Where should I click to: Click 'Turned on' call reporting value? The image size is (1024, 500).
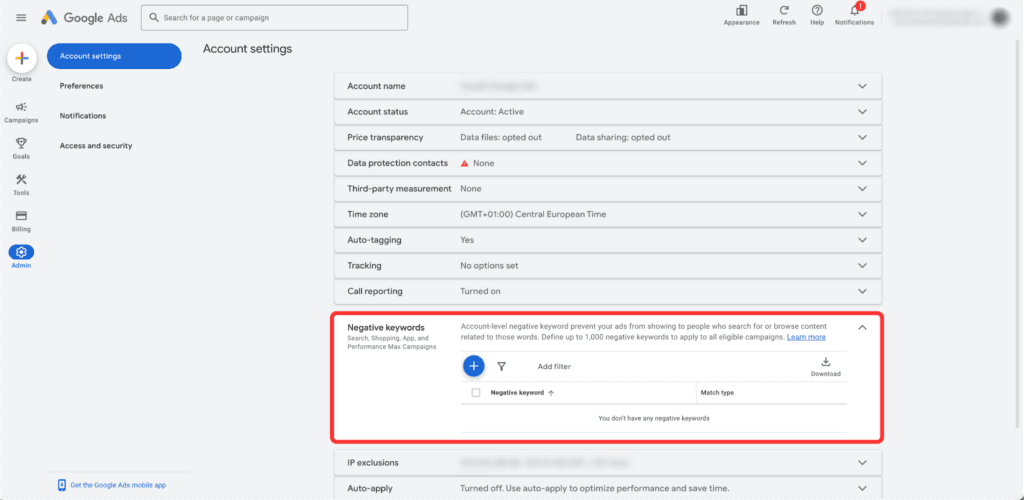tap(480, 291)
